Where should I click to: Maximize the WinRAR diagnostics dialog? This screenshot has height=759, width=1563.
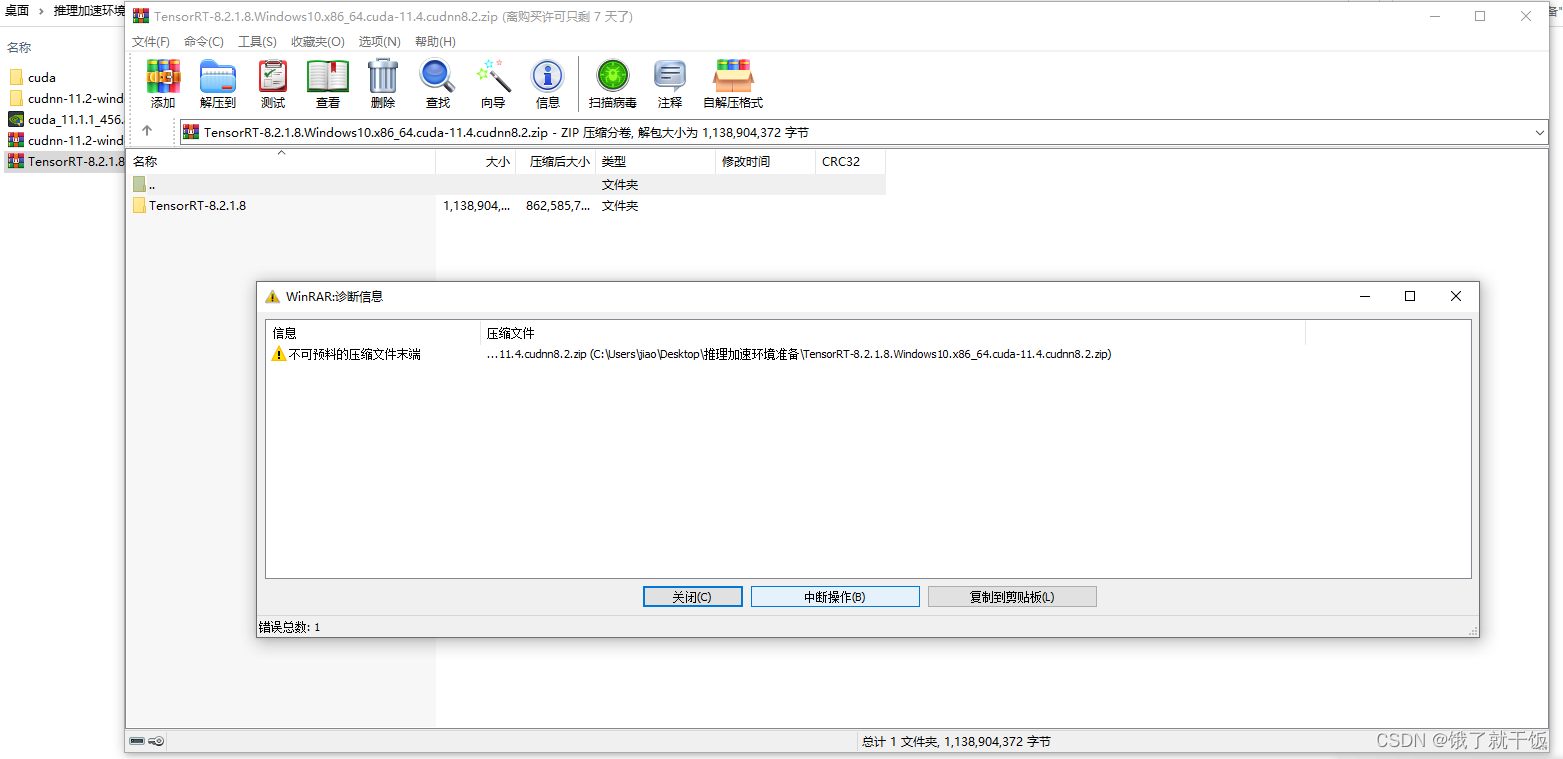(x=1410, y=296)
